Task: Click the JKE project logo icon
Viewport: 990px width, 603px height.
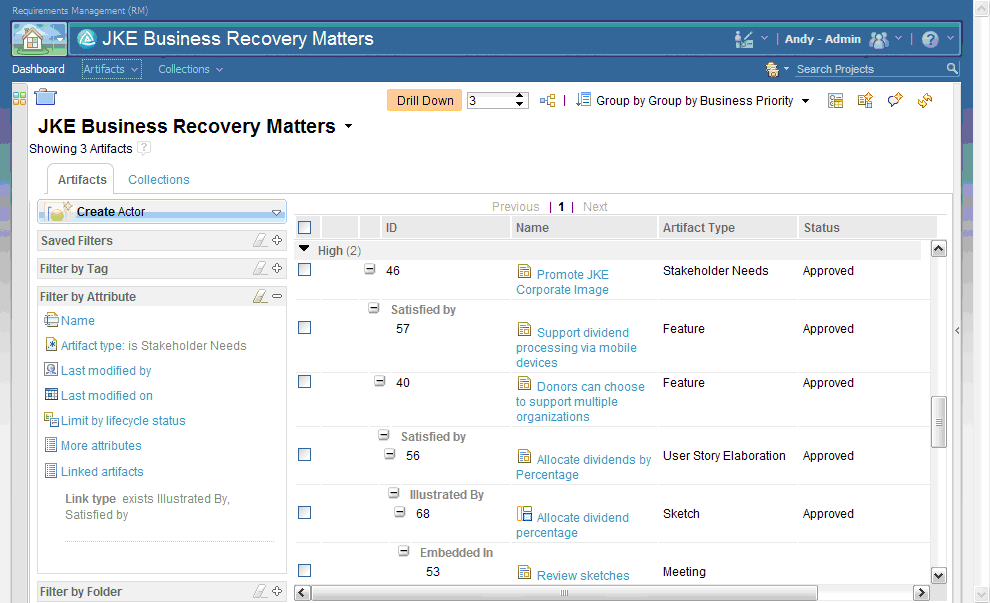Action: point(86,39)
